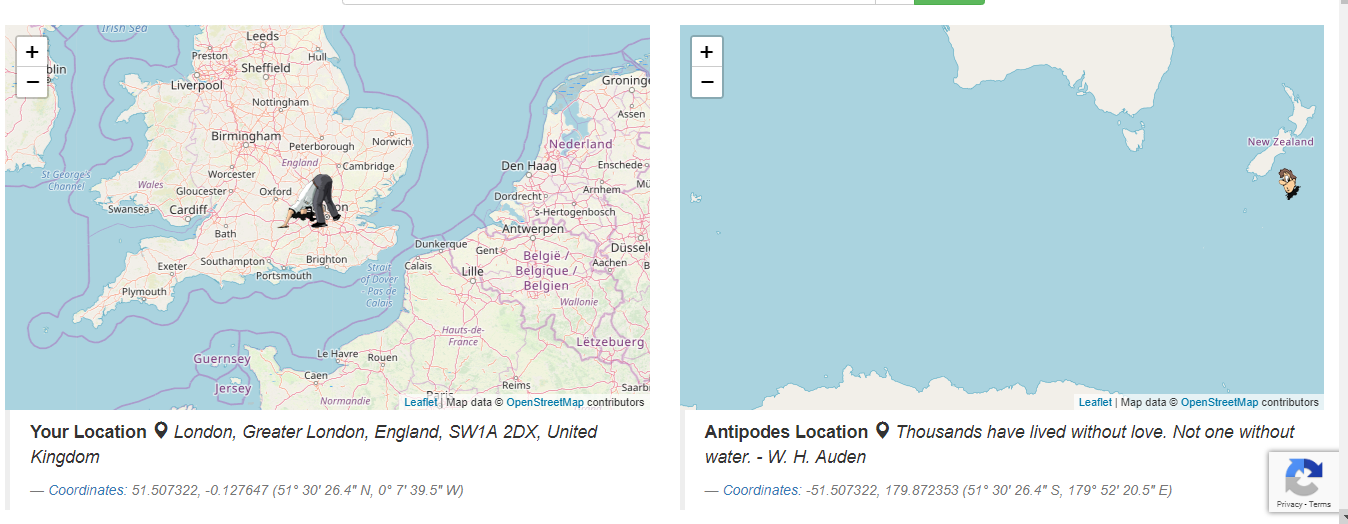
Task: Open OpenStreetMap link on the left map
Action: coord(545,402)
